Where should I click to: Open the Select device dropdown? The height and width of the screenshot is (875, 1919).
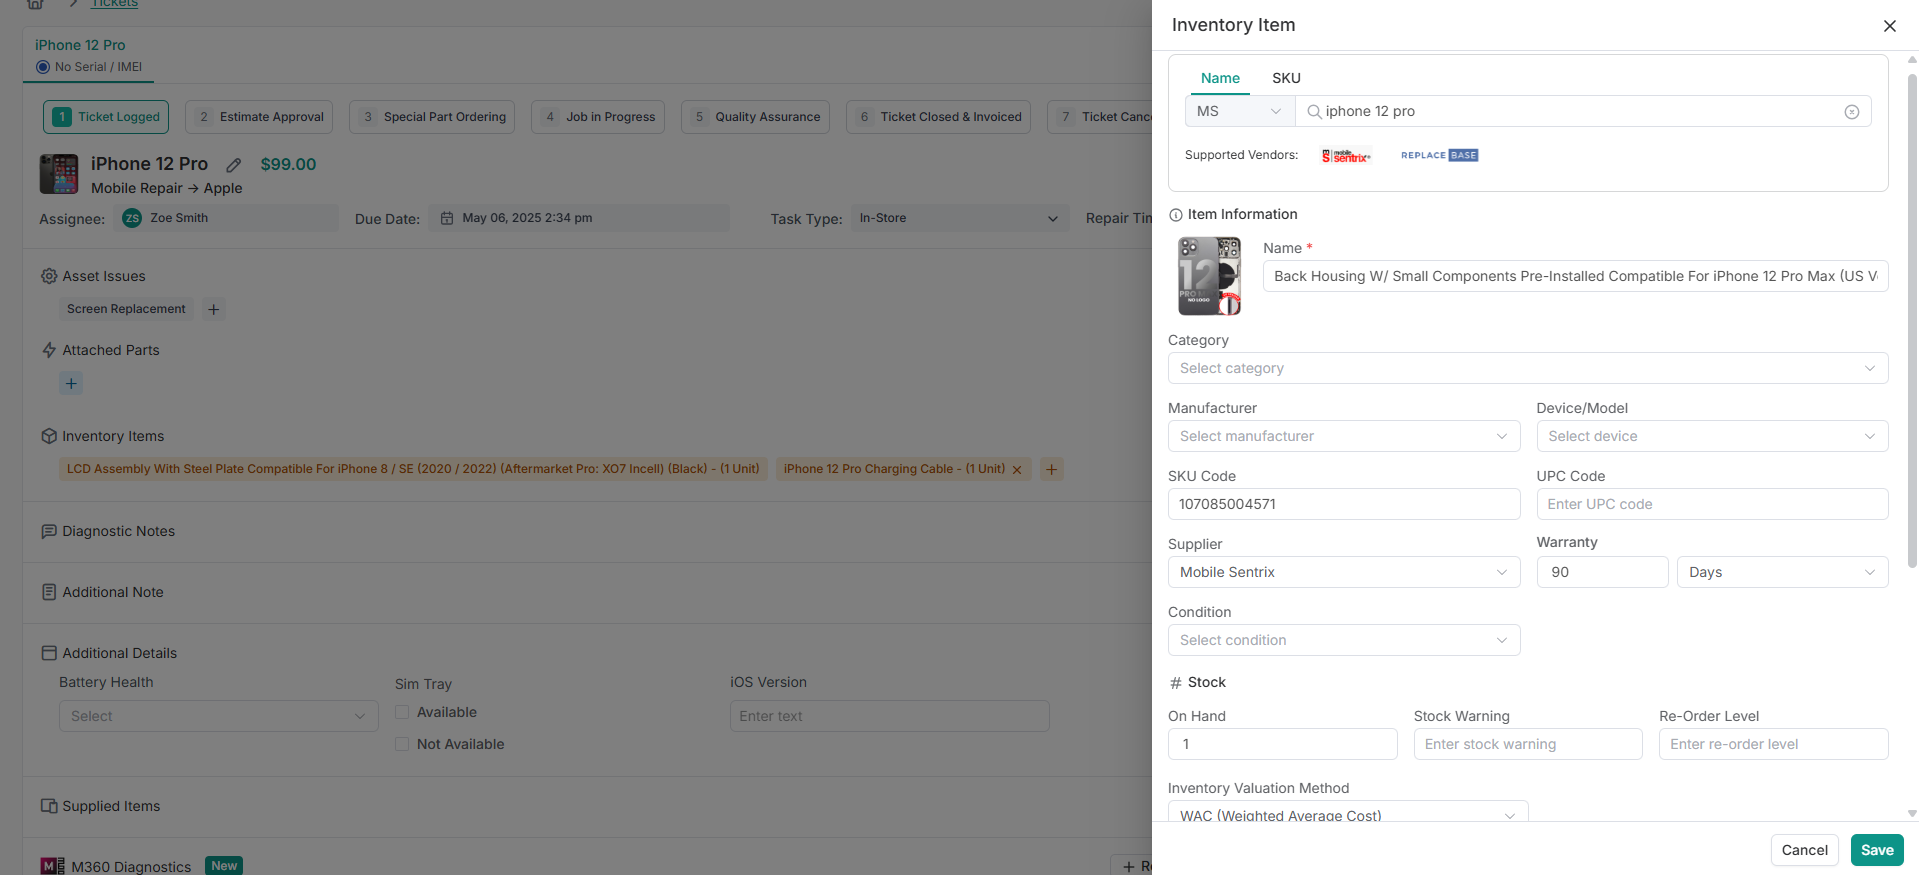coord(1712,436)
